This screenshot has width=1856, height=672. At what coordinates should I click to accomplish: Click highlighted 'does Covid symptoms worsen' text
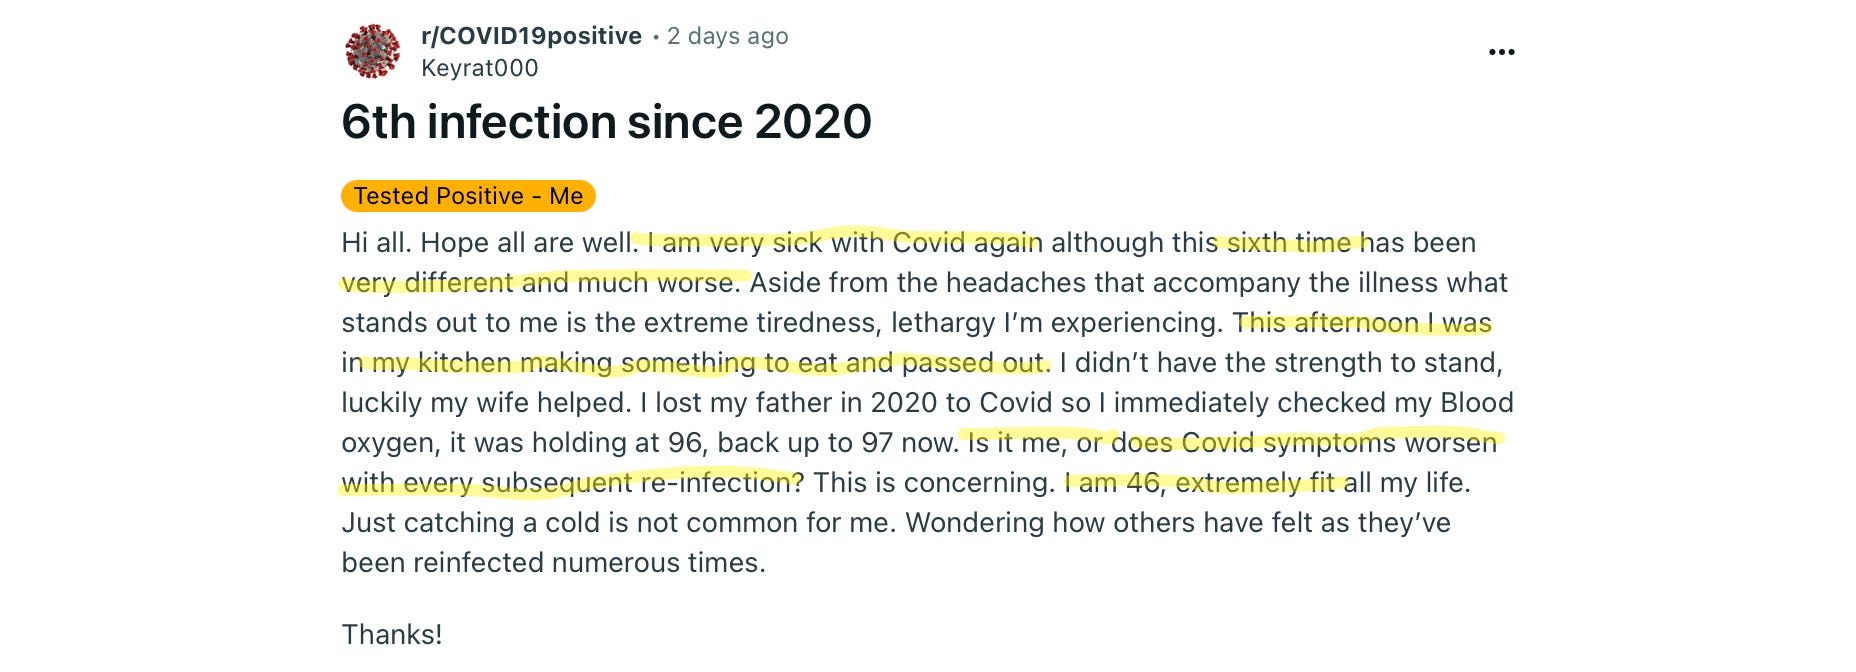pyautogui.click(x=1304, y=443)
